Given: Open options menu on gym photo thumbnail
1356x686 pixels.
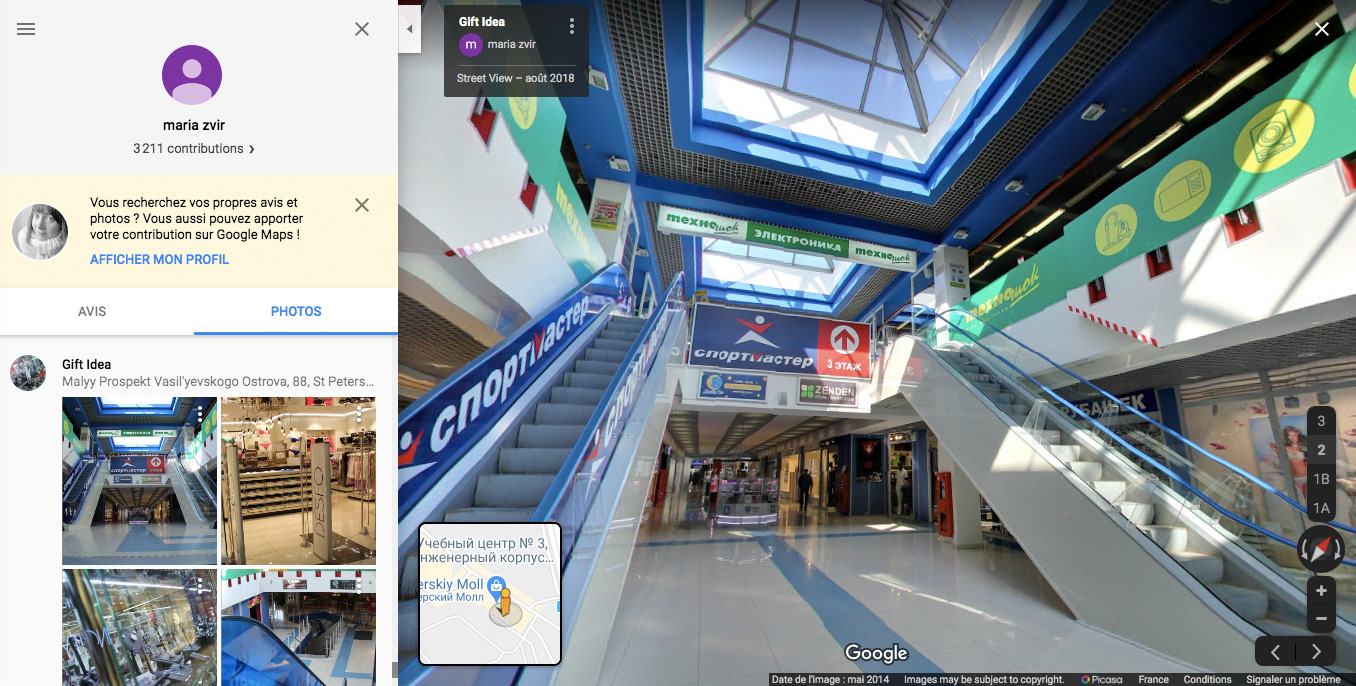Looking at the screenshot, I should [201, 586].
